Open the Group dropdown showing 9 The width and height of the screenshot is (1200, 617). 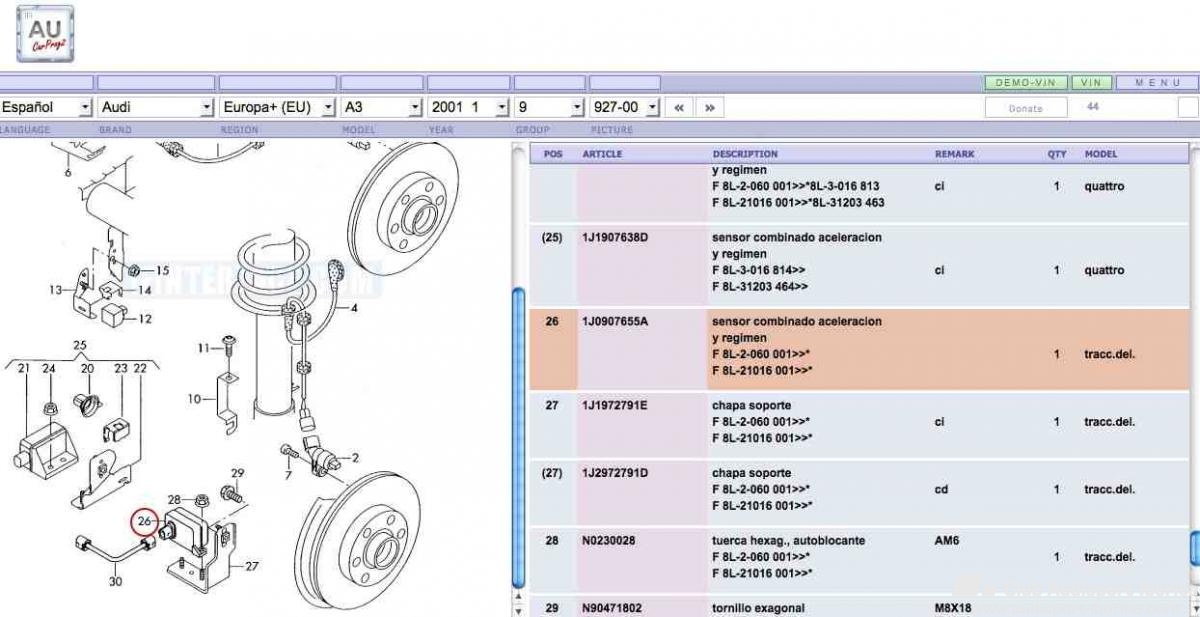[549, 107]
